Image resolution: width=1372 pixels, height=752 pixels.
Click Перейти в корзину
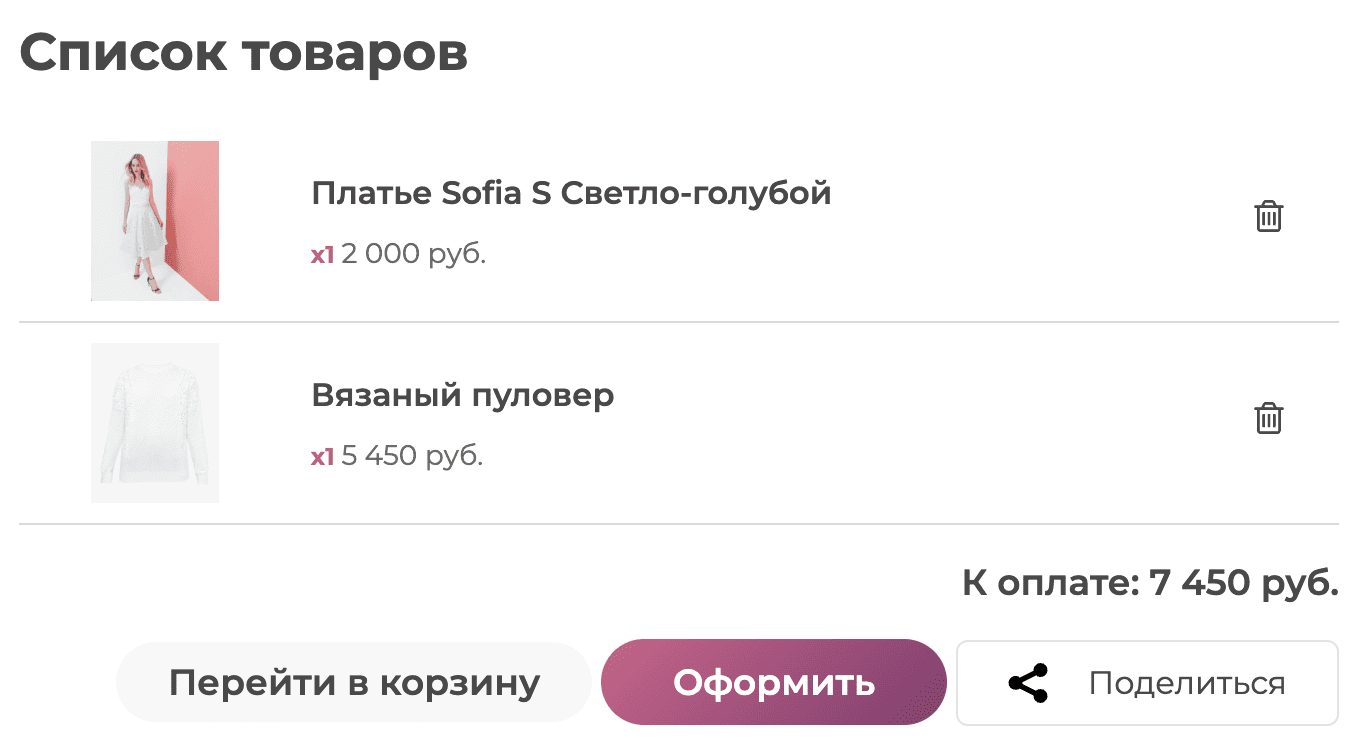355,682
